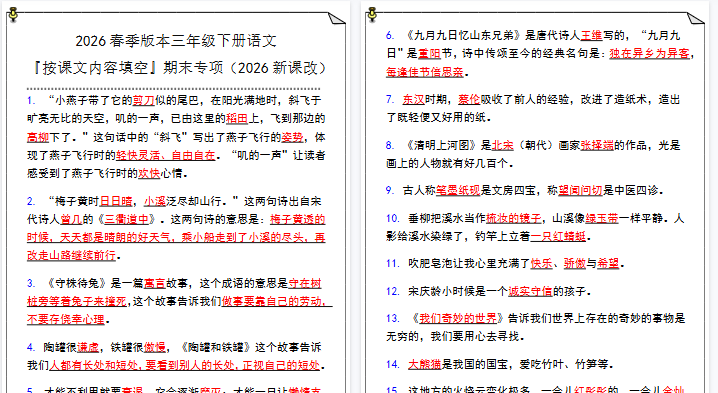The image size is (718, 393).
Task: Click the red answer '快乐' in question 11
Action: pyautogui.click(x=542, y=263)
